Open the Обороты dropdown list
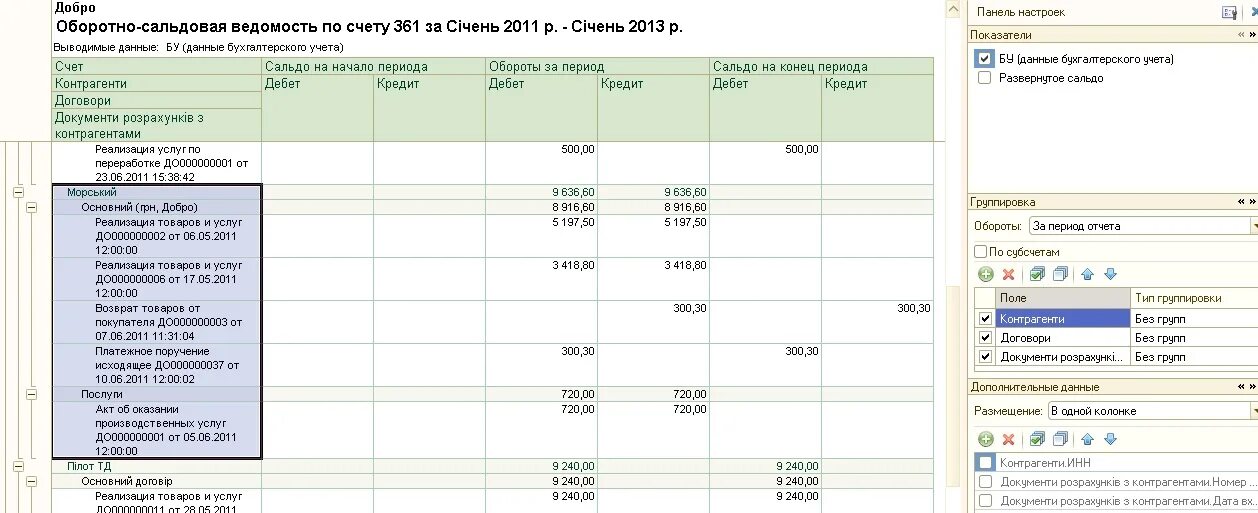The image size is (1258, 513). click(1253, 226)
